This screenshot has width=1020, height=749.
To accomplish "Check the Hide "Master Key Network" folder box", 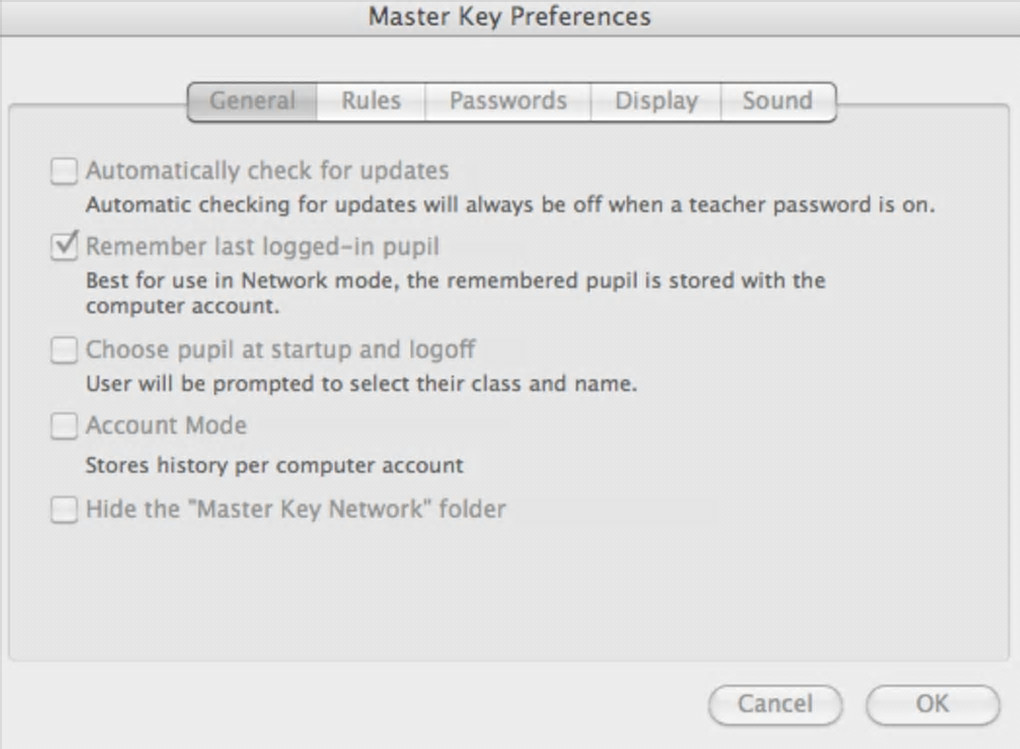I will coord(64,510).
